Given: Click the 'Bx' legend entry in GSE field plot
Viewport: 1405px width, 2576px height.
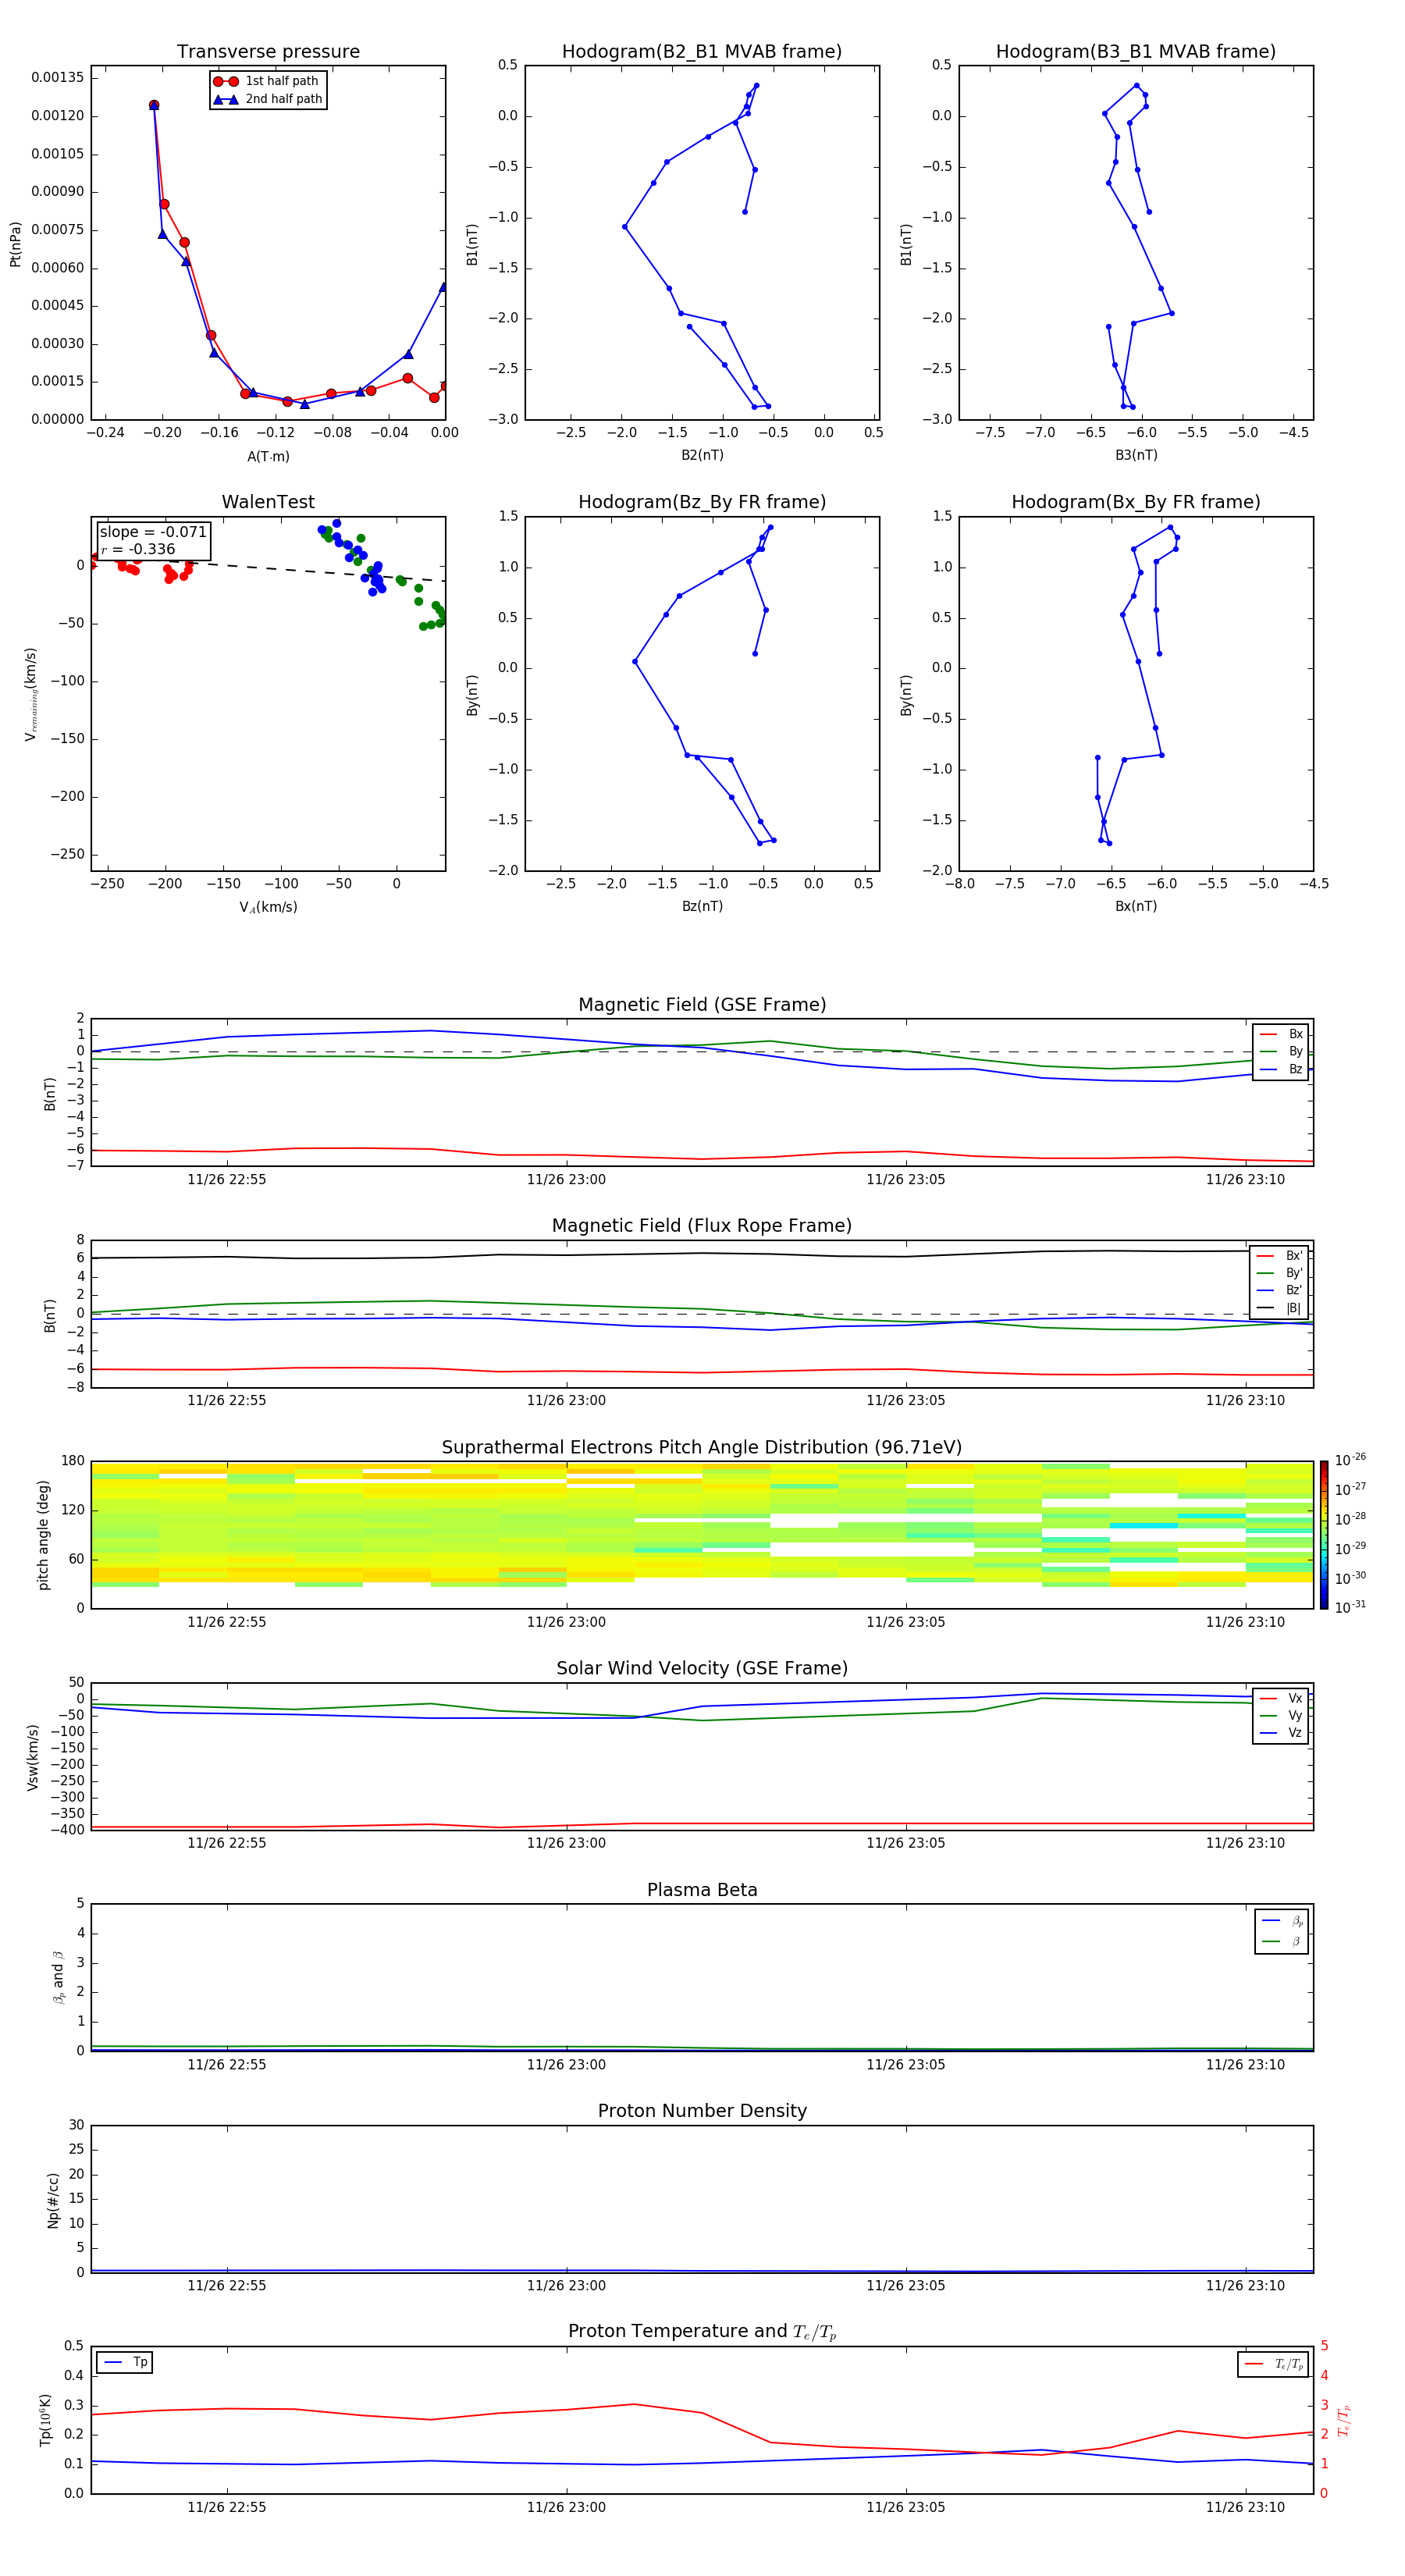Looking at the screenshot, I should (x=1281, y=1034).
